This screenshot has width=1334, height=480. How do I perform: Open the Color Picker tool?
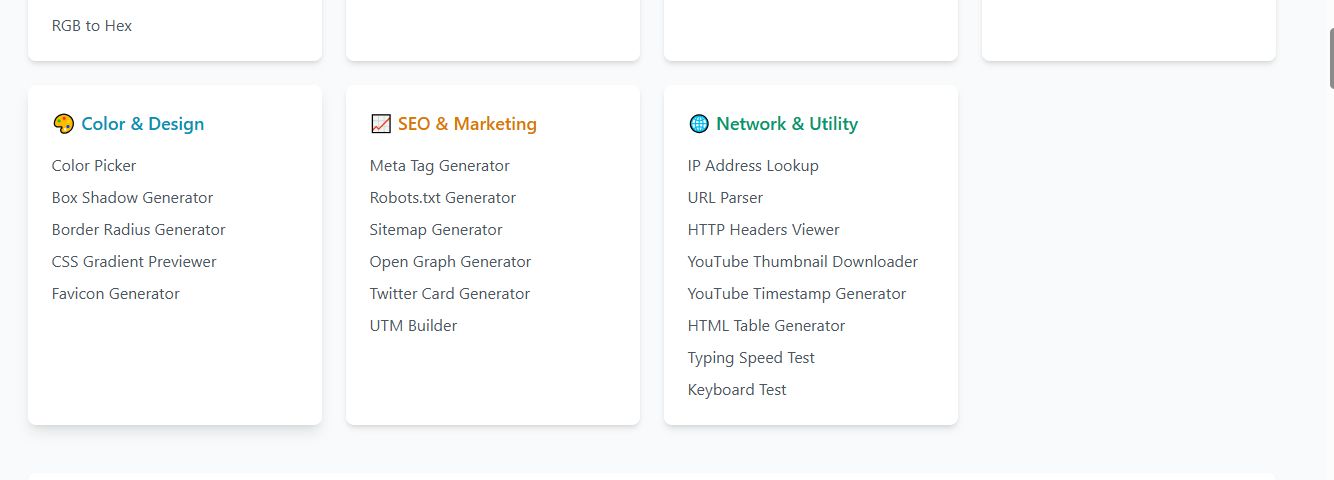(x=94, y=166)
